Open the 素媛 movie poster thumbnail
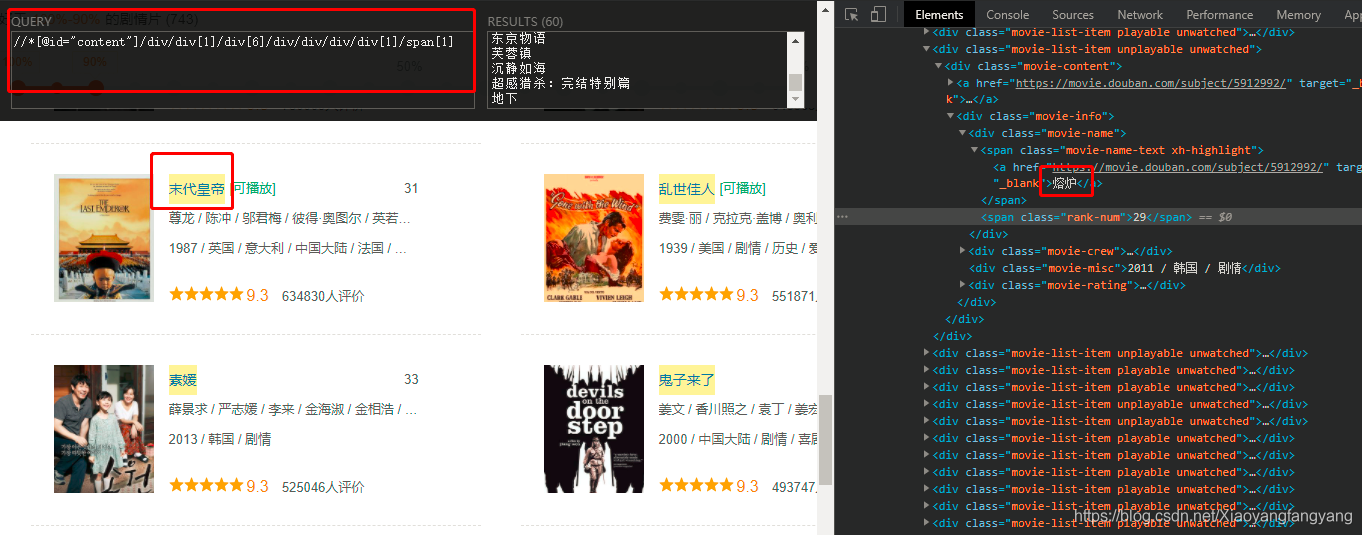The height and width of the screenshot is (535, 1362). tap(103, 429)
